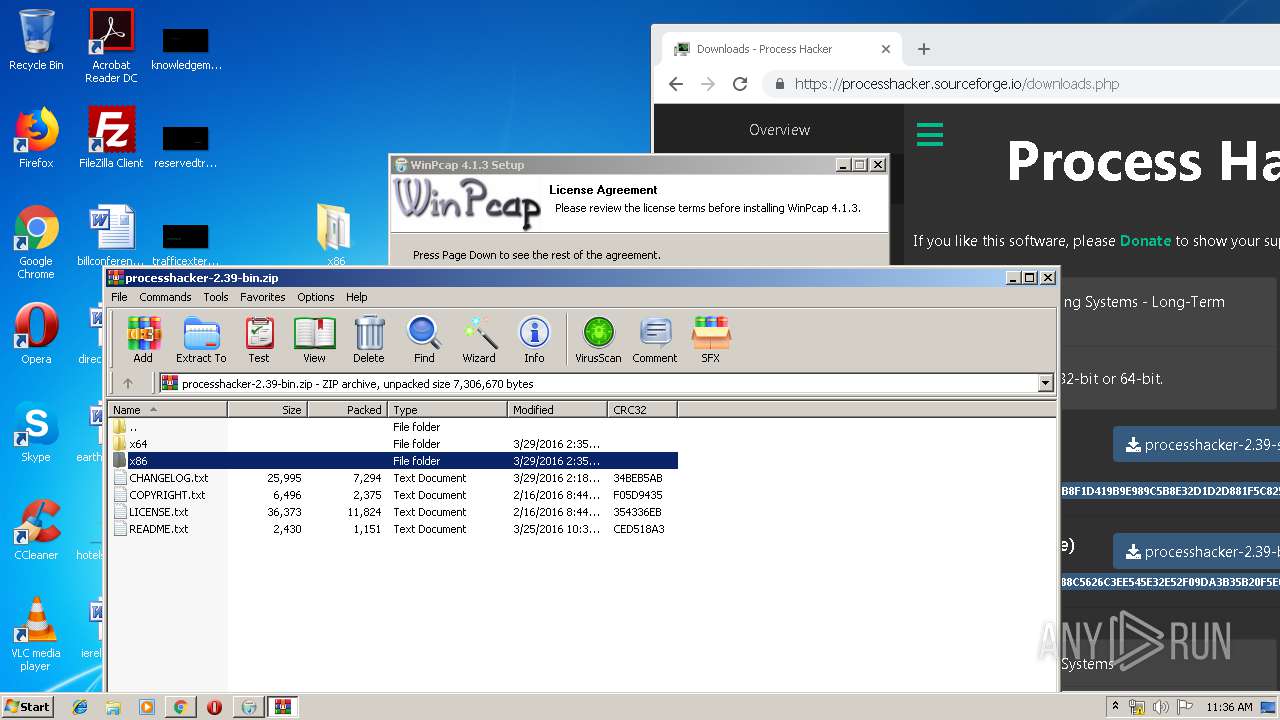Click the Info icon in WinRAR toolbar
Screen dimensions: 1280x720
534,339
